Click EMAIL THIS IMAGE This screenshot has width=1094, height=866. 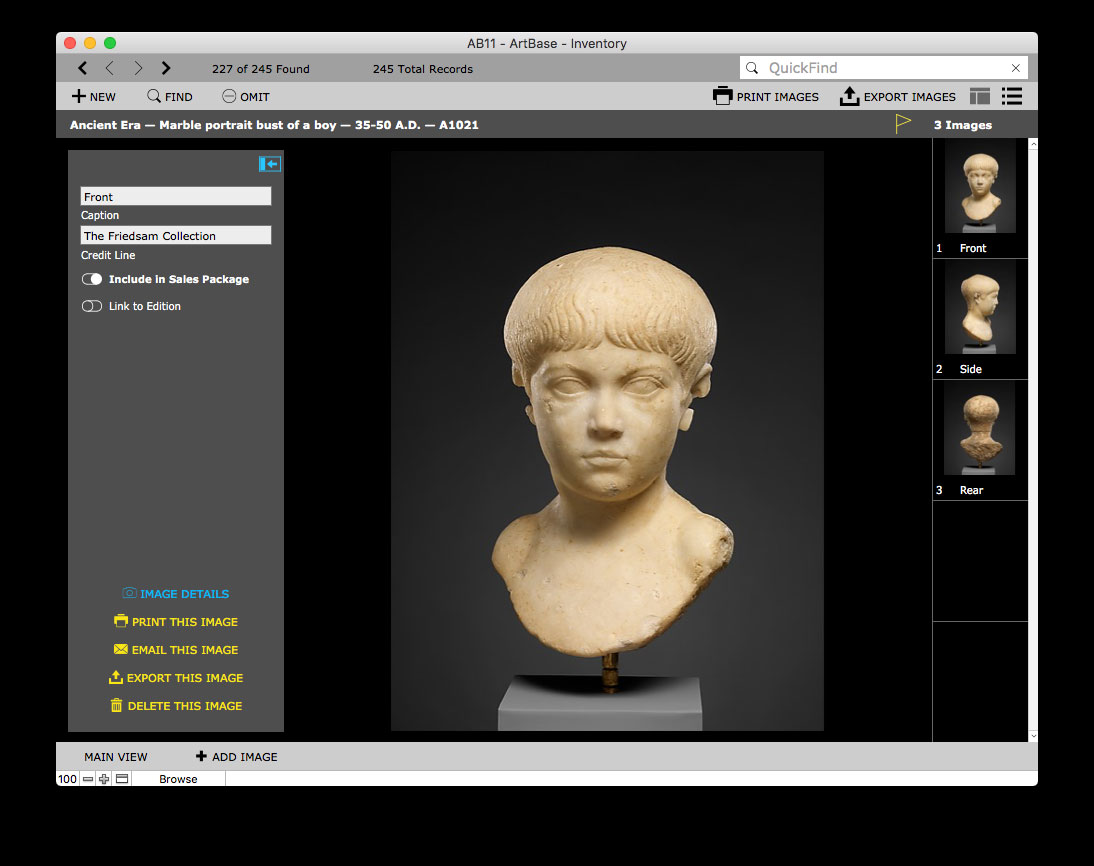tap(176, 650)
